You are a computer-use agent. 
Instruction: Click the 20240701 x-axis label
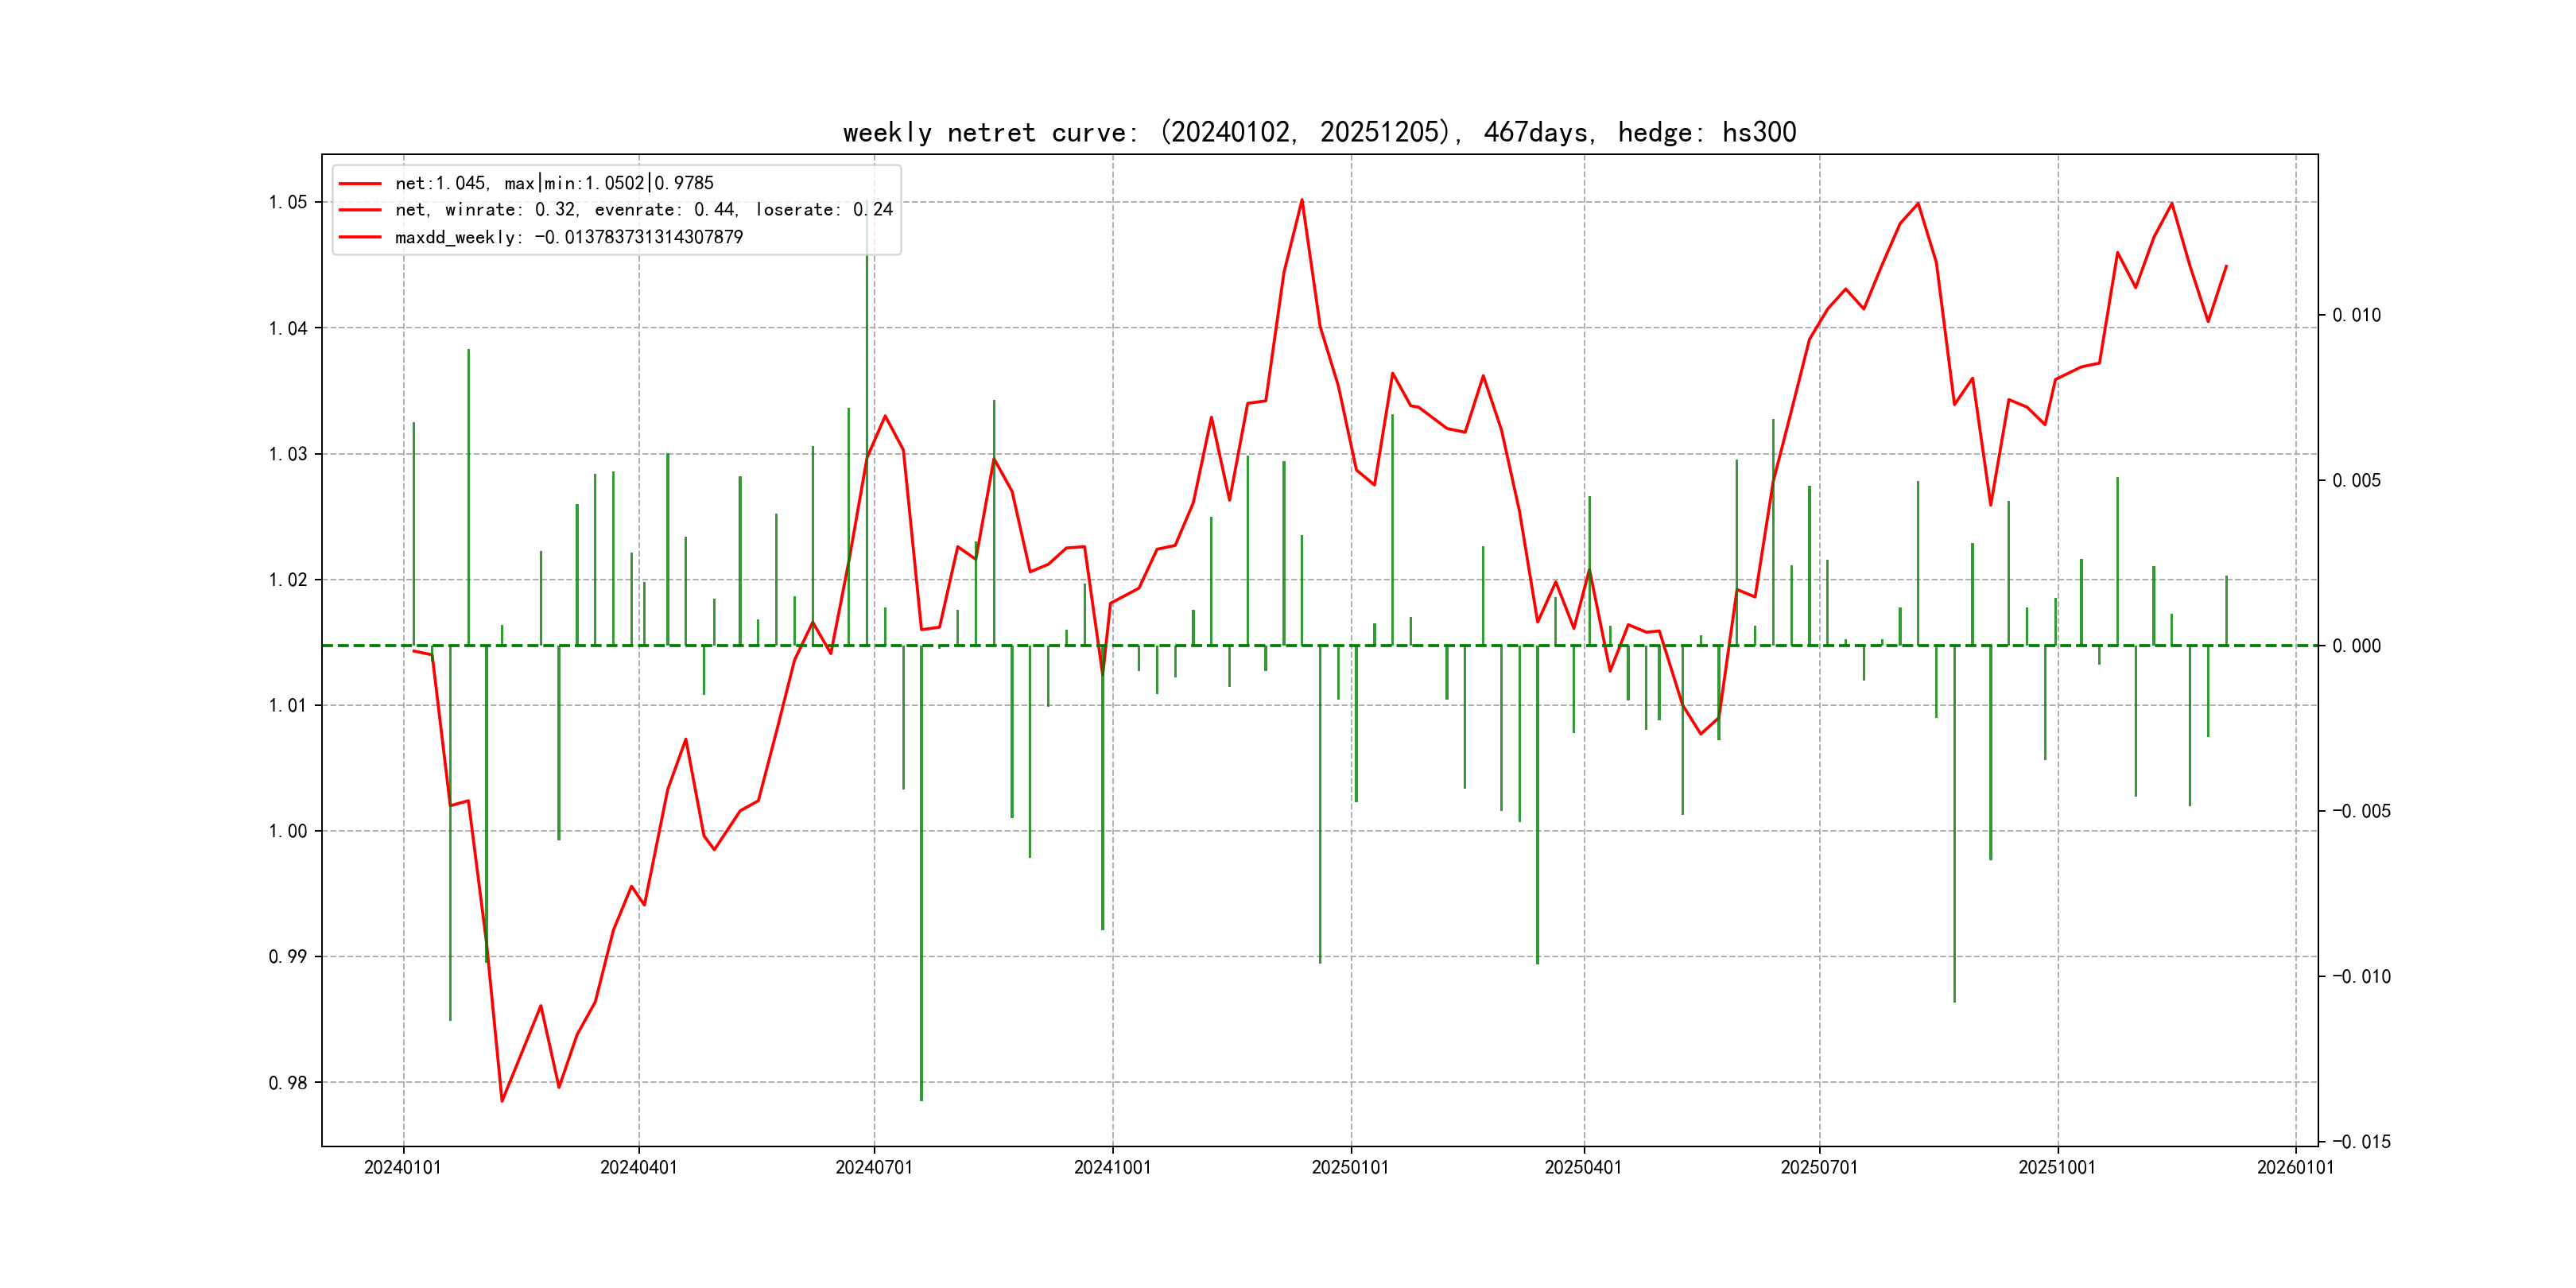(x=874, y=1168)
